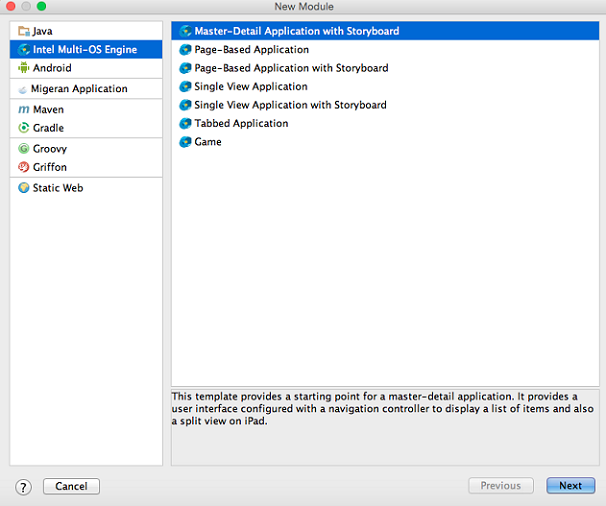Click the Java folder icon
The height and width of the screenshot is (506, 606).
click(x=24, y=31)
